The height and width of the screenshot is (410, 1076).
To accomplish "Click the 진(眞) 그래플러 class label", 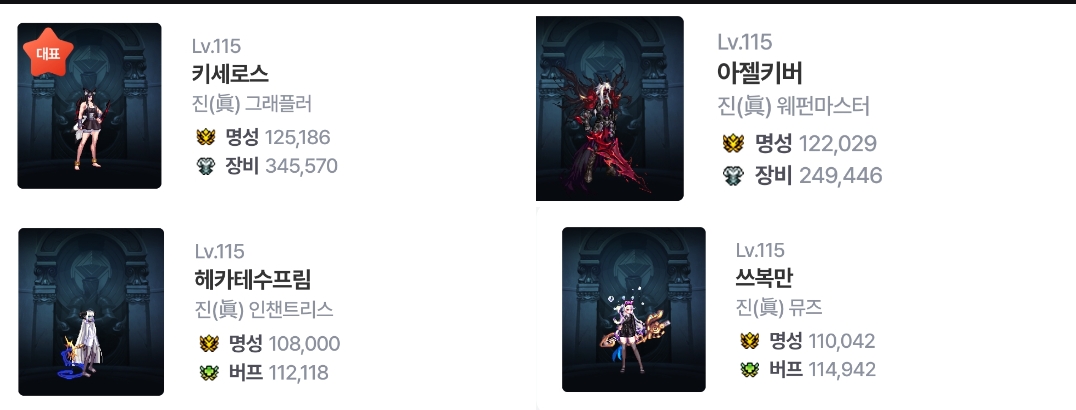I will [x=252, y=104].
